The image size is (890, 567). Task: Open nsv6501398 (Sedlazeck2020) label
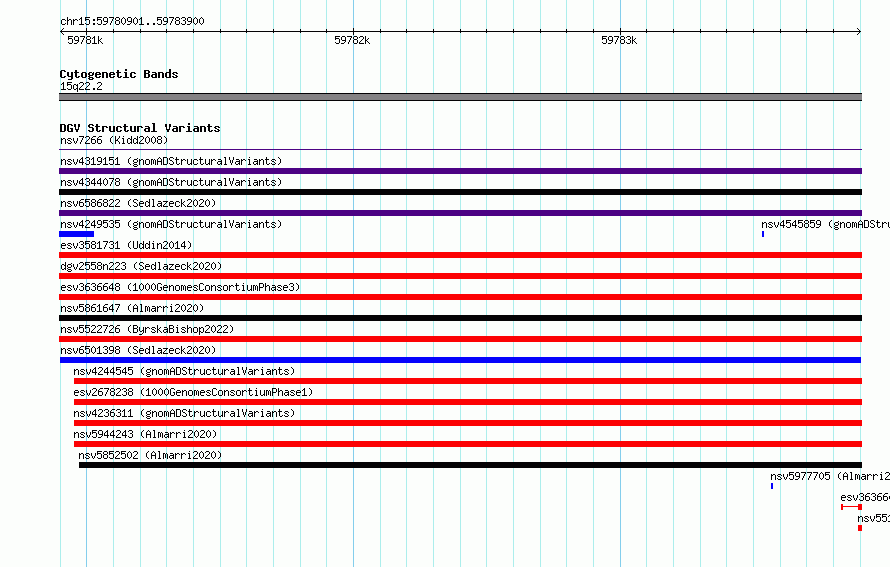[138, 350]
